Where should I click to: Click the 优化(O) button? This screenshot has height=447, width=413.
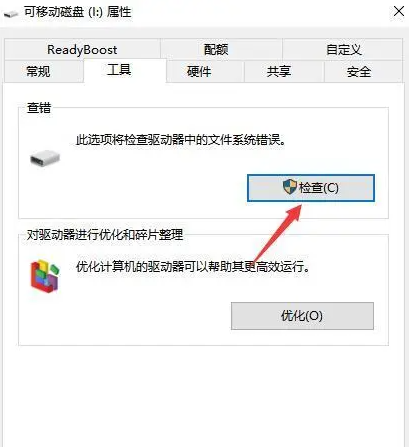click(x=302, y=316)
